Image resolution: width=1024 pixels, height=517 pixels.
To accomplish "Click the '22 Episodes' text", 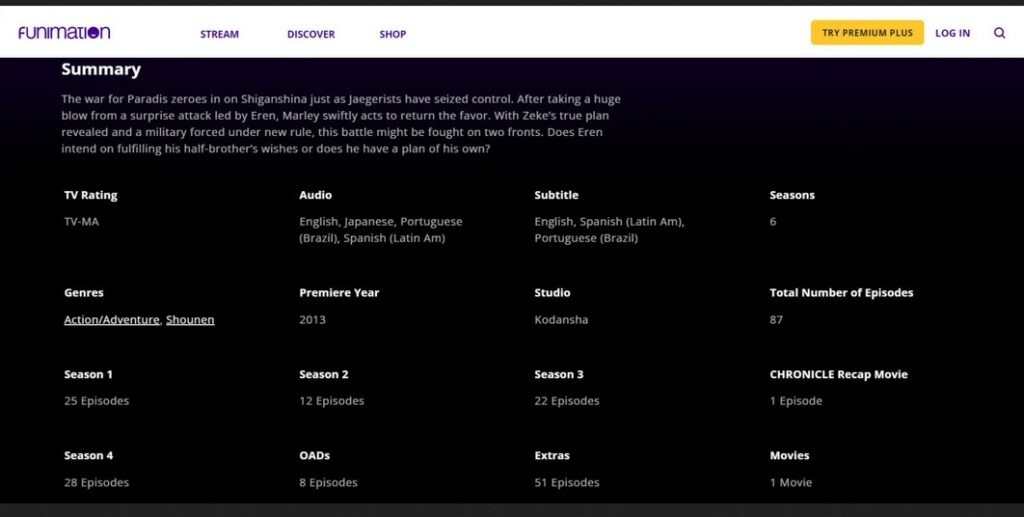I will pyautogui.click(x=567, y=401).
